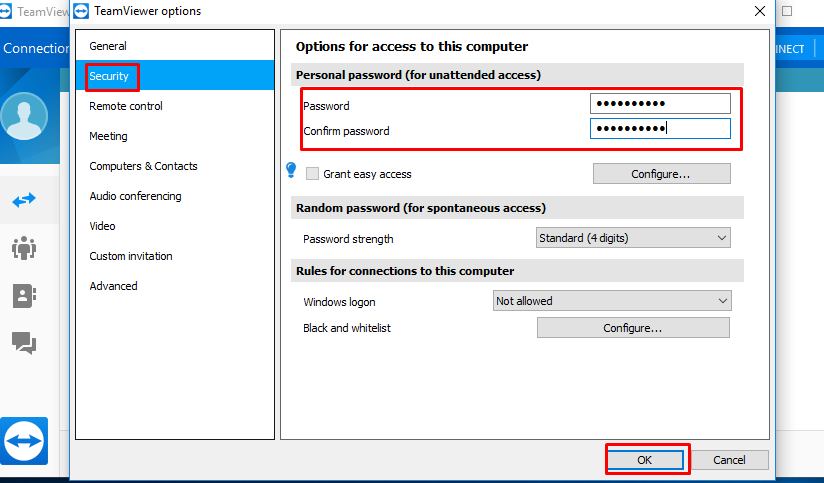Click Configure button for easy access

tap(662, 174)
